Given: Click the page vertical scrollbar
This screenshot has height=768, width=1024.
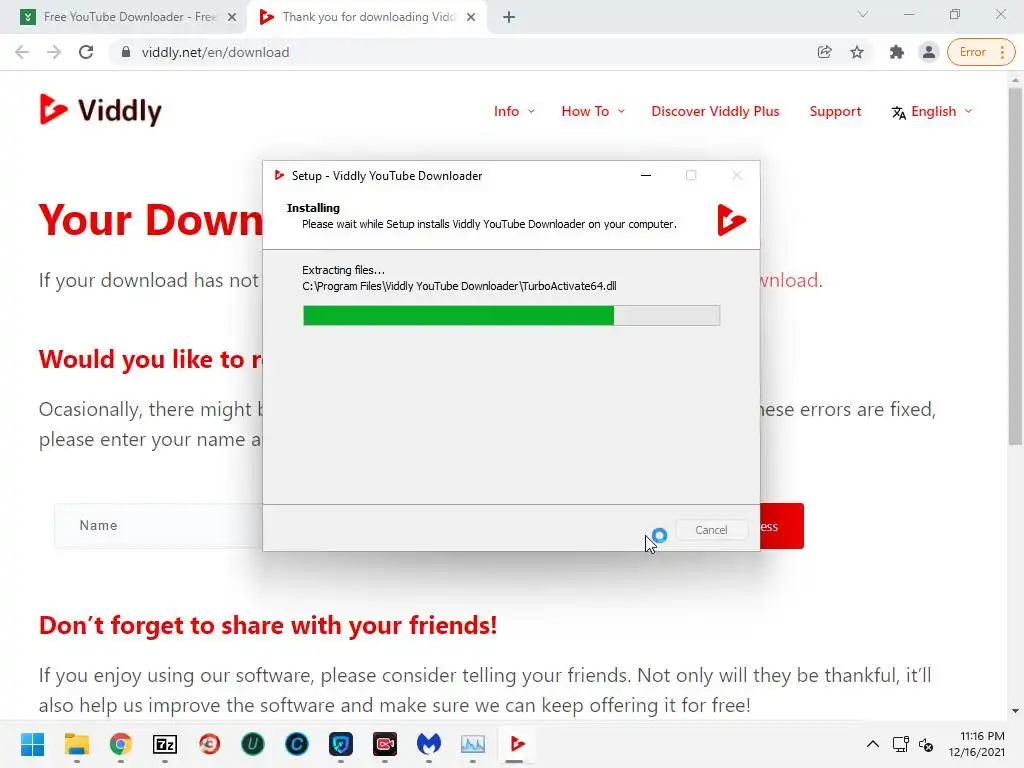Looking at the screenshot, I should tap(1014, 266).
